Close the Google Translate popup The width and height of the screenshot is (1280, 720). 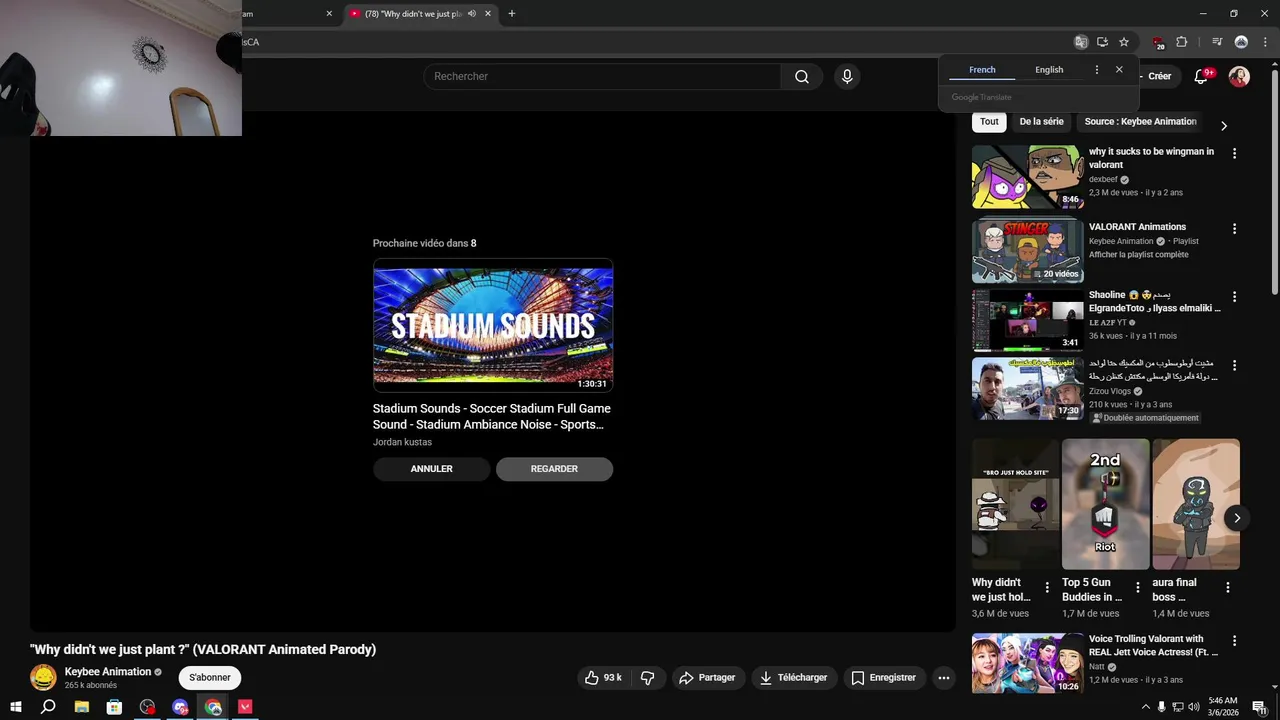[x=1119, y=70]
